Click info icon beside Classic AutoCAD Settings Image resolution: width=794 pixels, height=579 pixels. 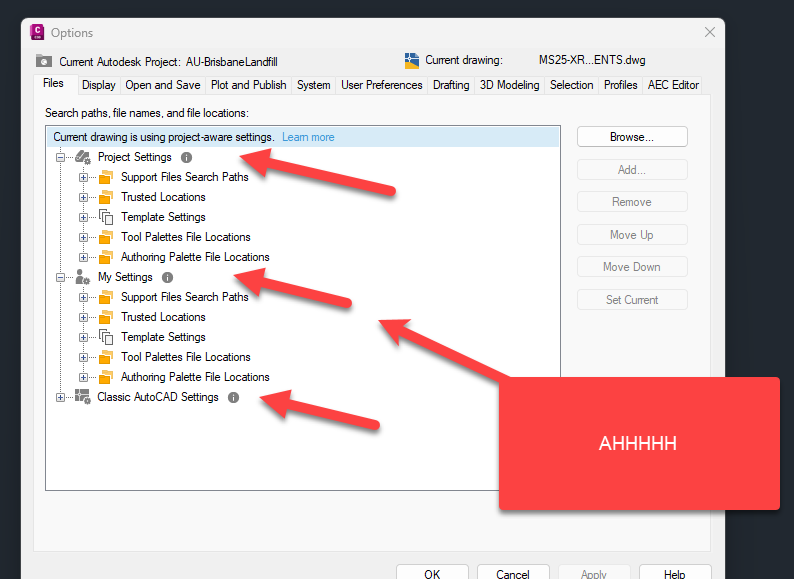click(x=233, y=398)
